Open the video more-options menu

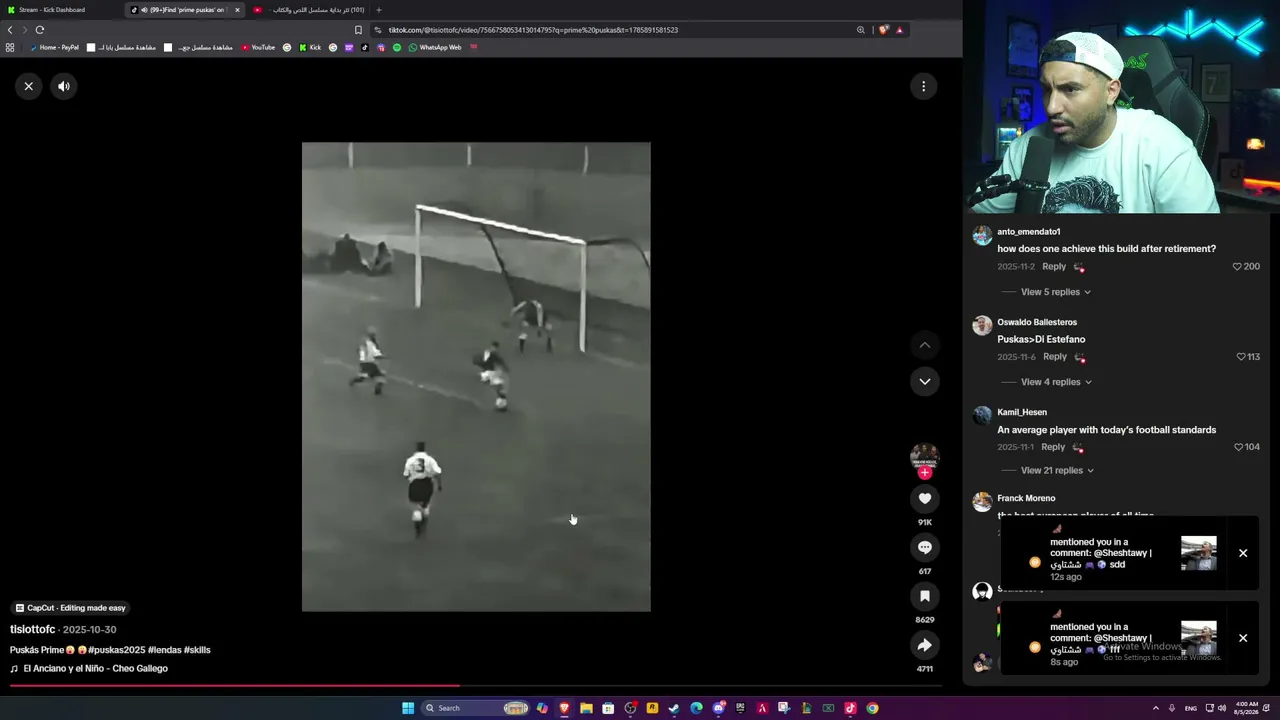click(923, 86)
